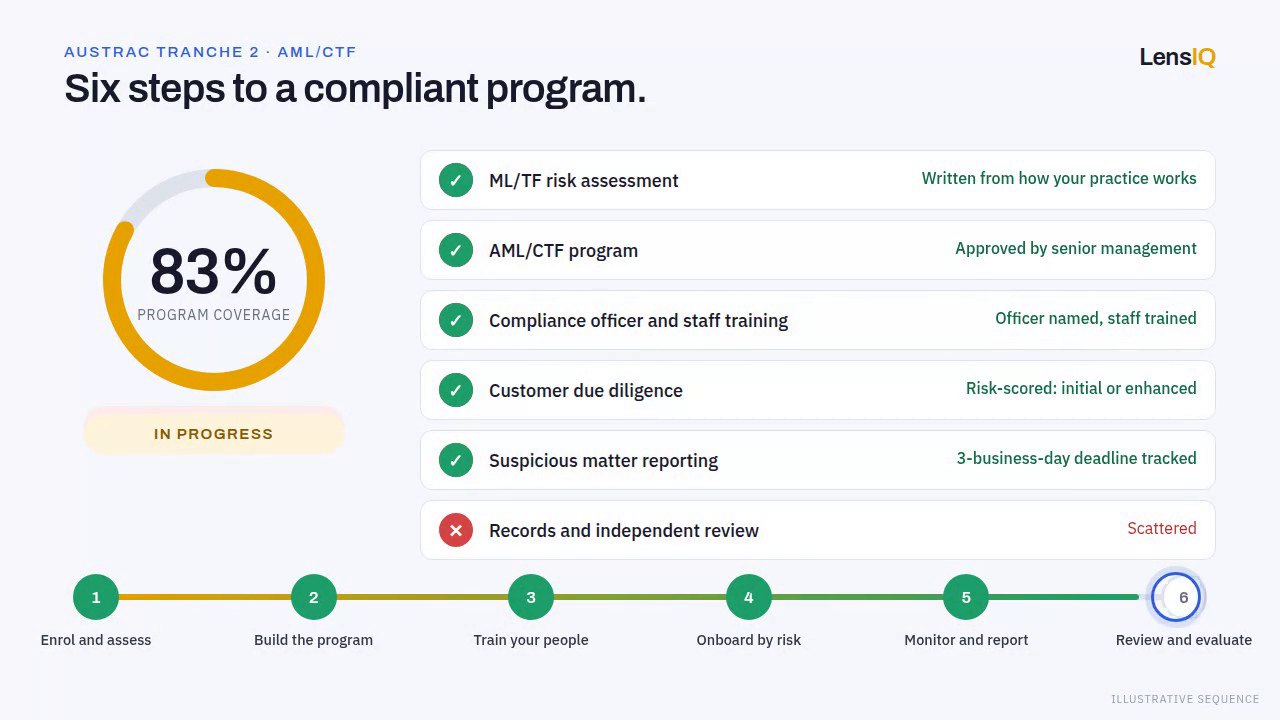The height and width of the screenshot is (720, 1280).
Task: Click the 'Monitor and report' step label
Action: pos(966,640)
